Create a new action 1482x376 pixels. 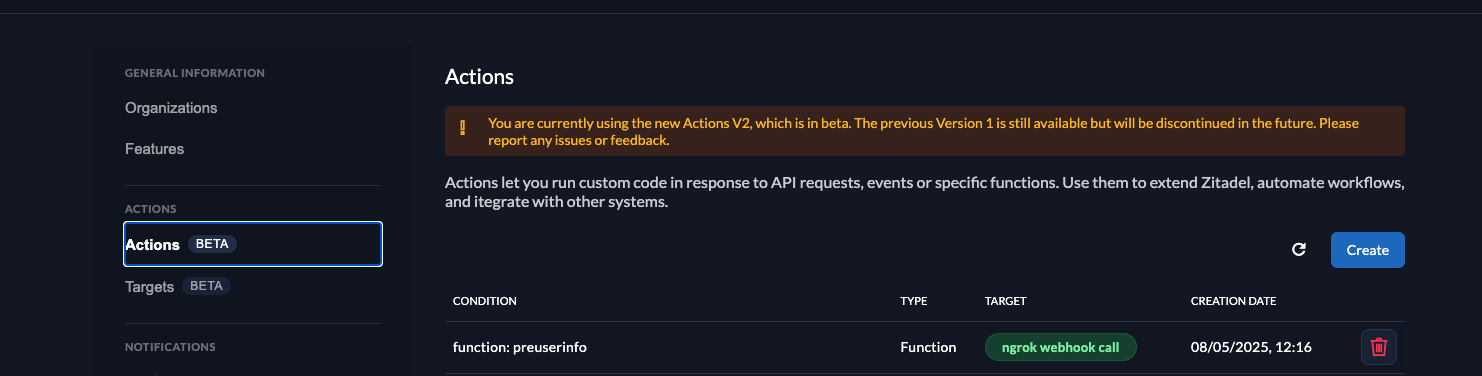1367,250
